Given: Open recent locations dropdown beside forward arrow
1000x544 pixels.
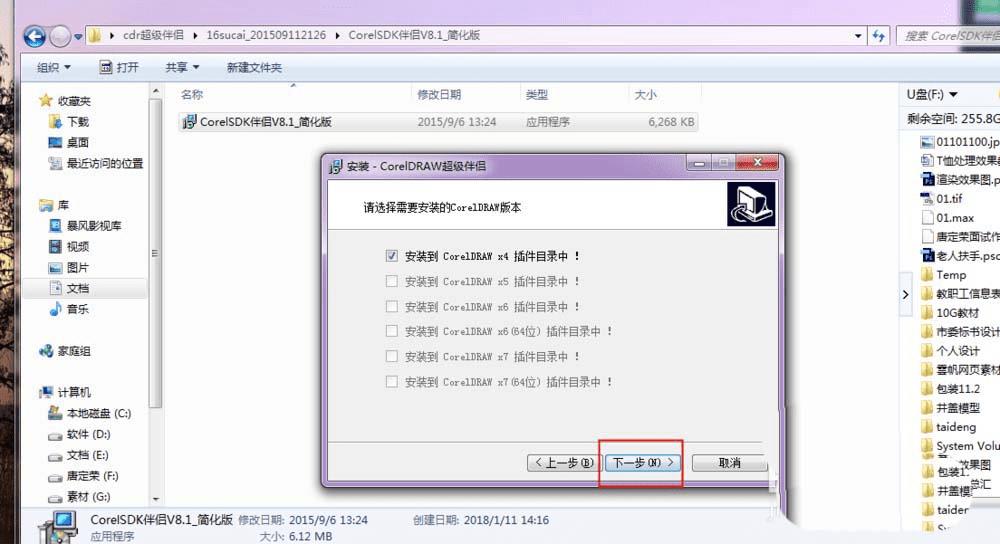Looking at the screenshot, I should coord(78,37).
